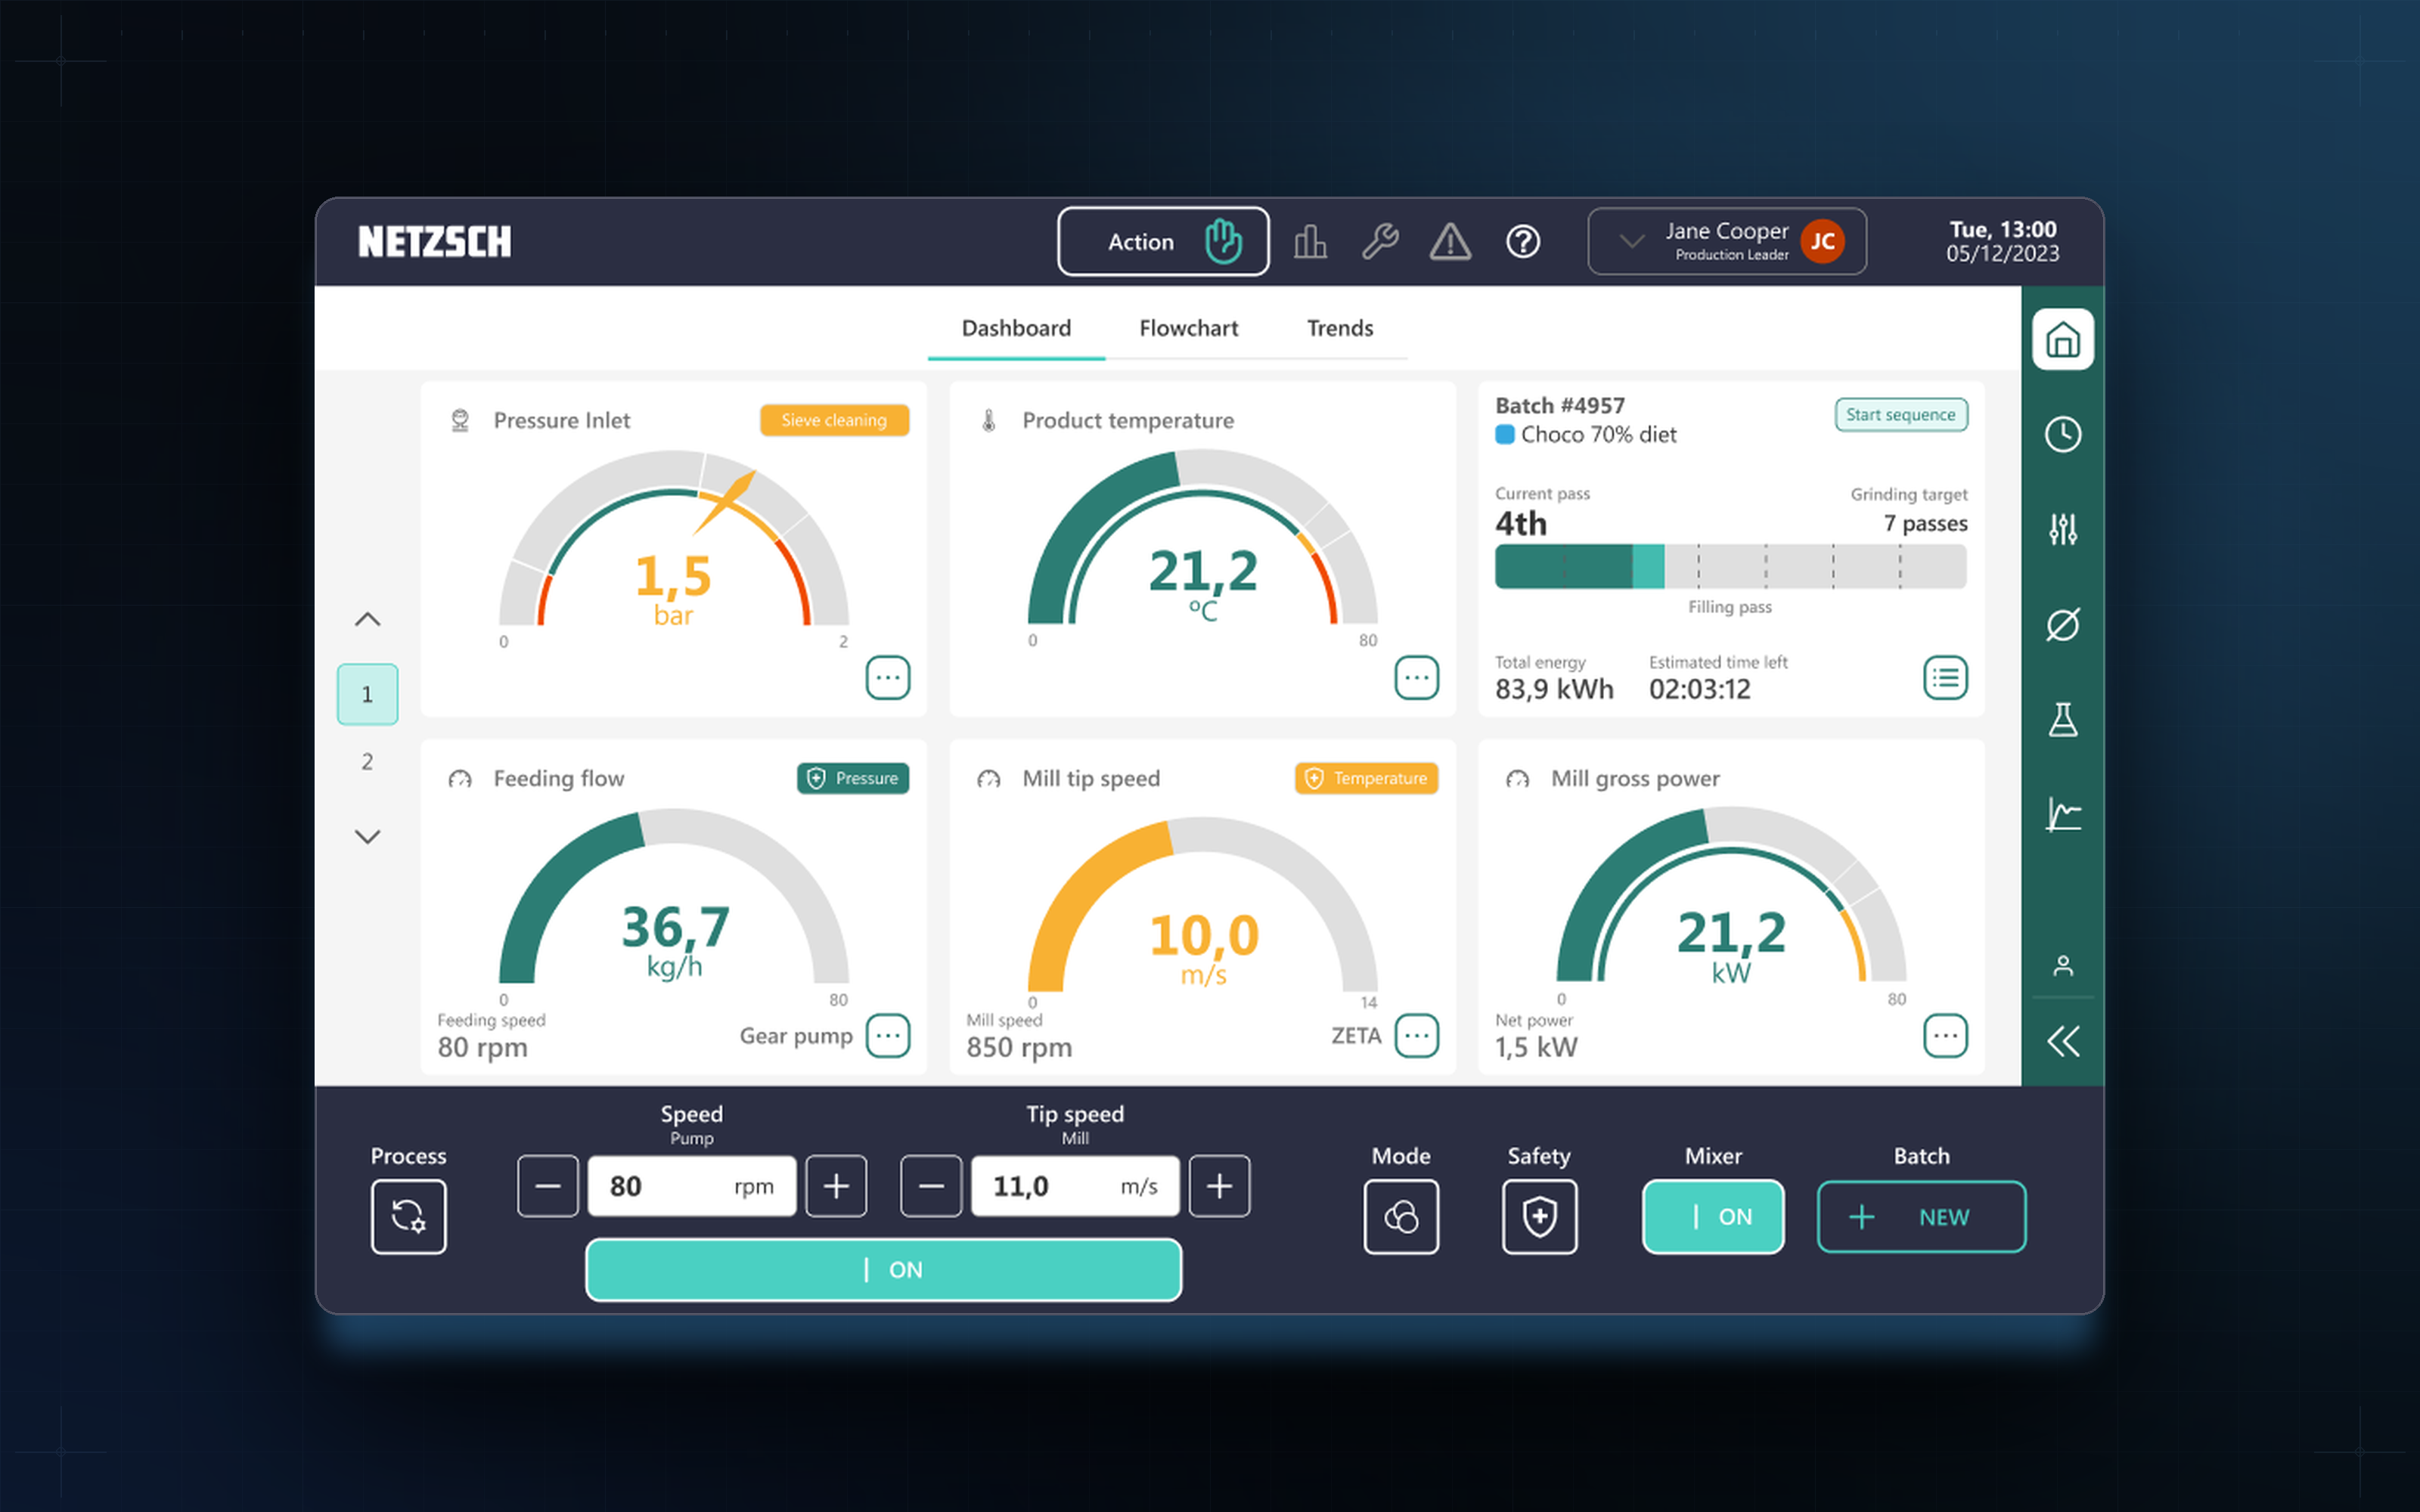Click the Pressure safety badge on Feeding flow
The height and width of the screenshot is (1512, 2420).
853,778
